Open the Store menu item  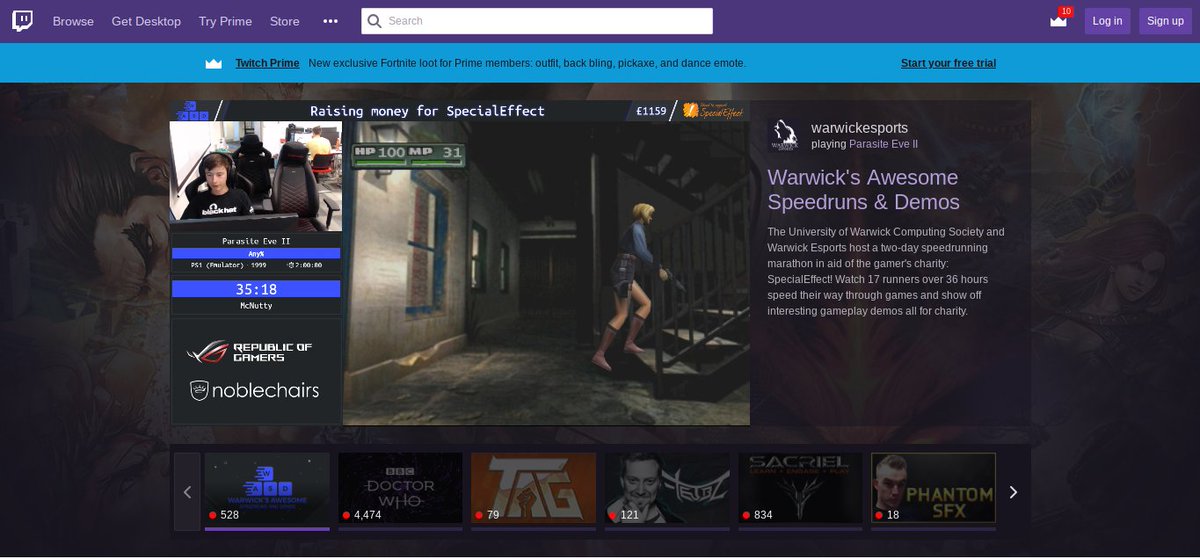285,21
